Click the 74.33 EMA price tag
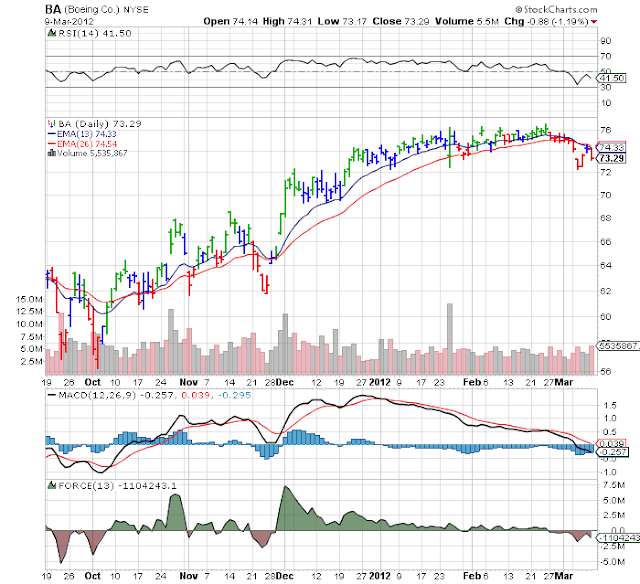 [x=611, y=147]
